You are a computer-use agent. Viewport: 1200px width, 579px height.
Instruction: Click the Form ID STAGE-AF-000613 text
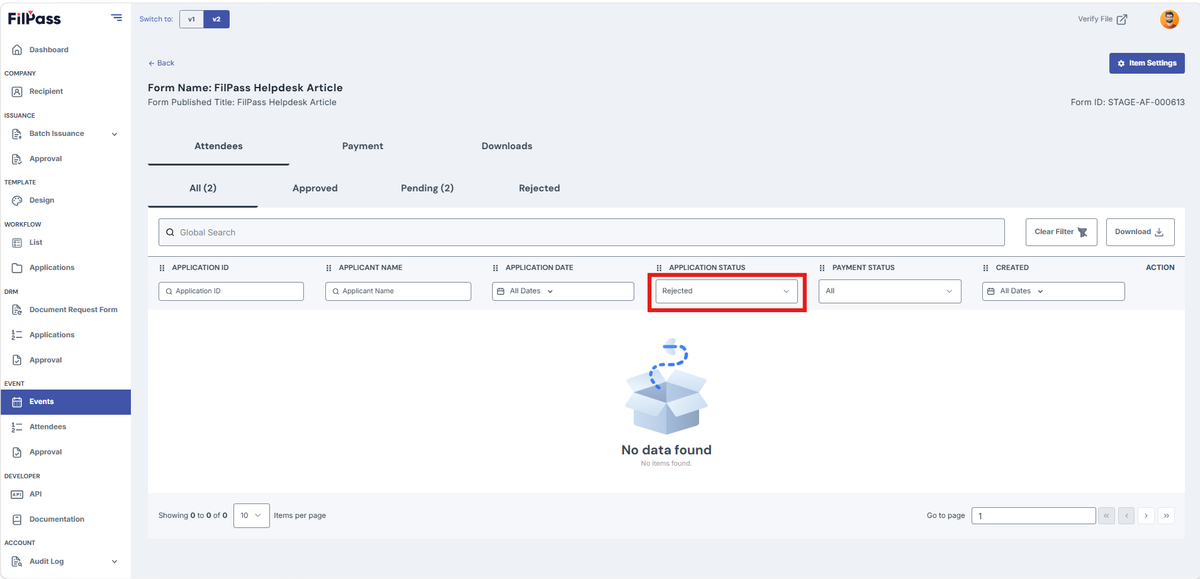[1127, 102]
